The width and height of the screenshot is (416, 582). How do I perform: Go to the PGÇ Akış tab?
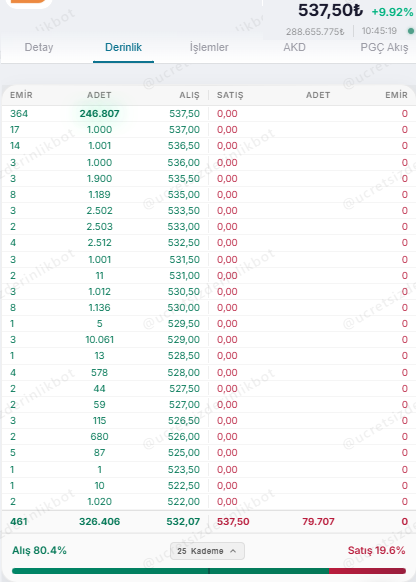[x=384, y=48]
